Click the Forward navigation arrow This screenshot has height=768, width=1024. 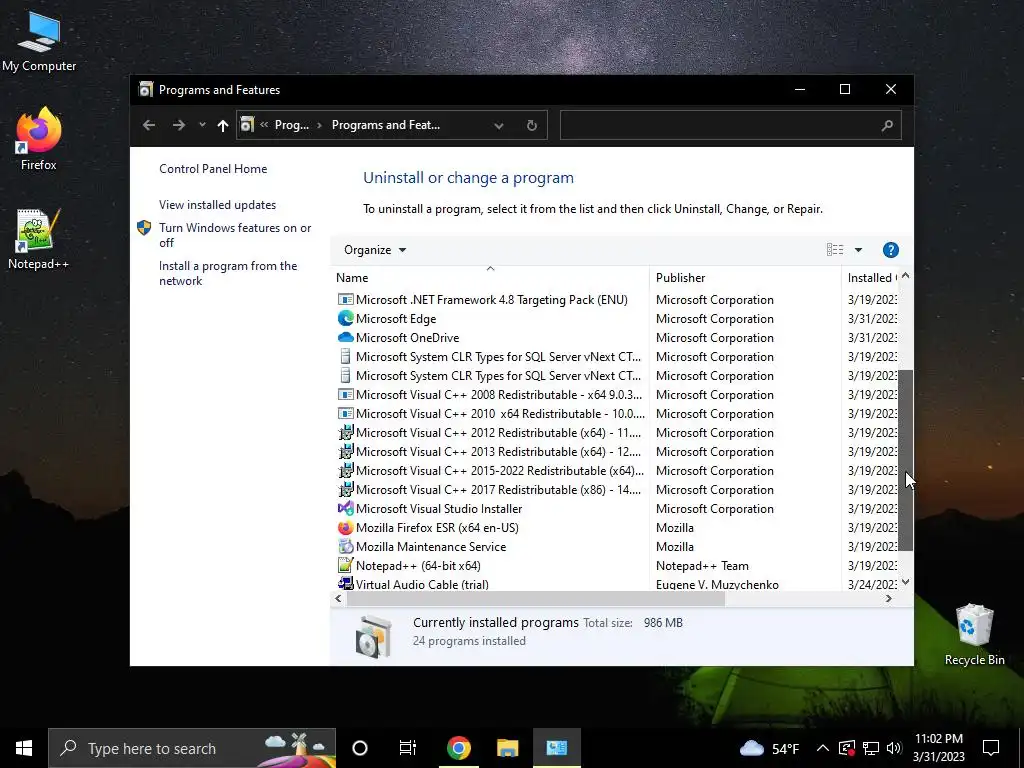[x=178, y=125]
